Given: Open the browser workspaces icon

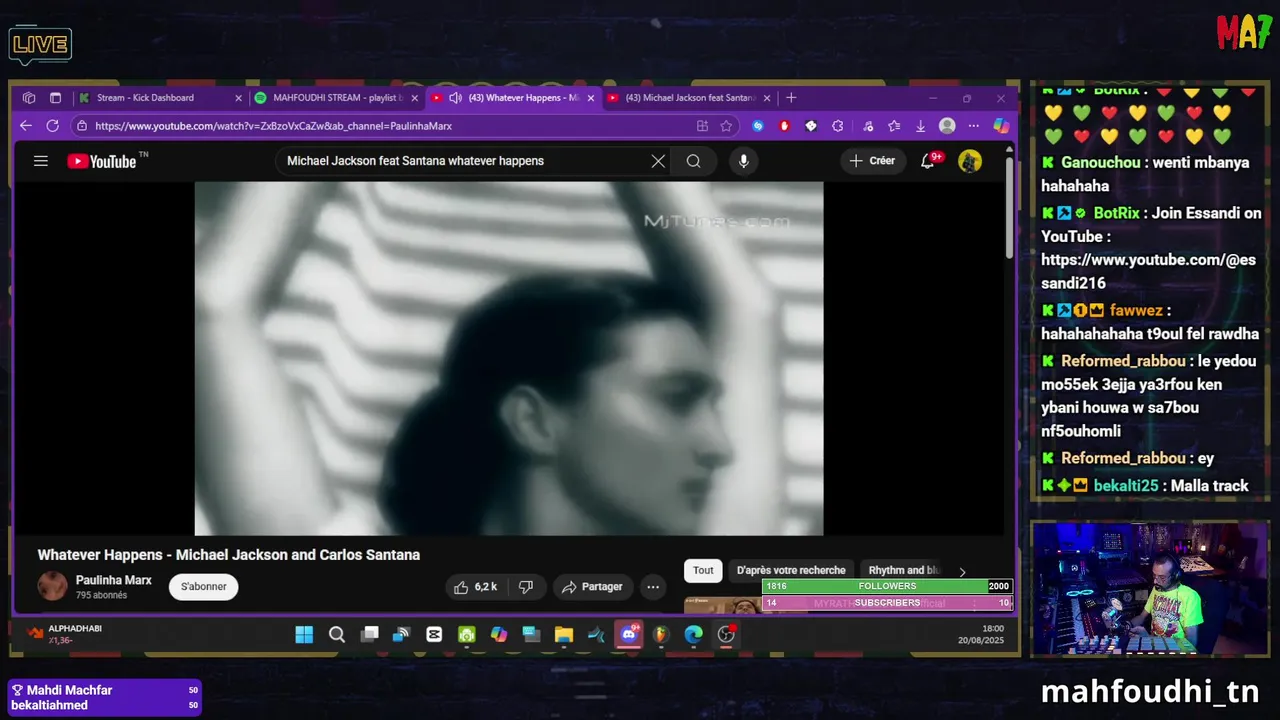Looking at the screenshot, I should pos(29,98).
